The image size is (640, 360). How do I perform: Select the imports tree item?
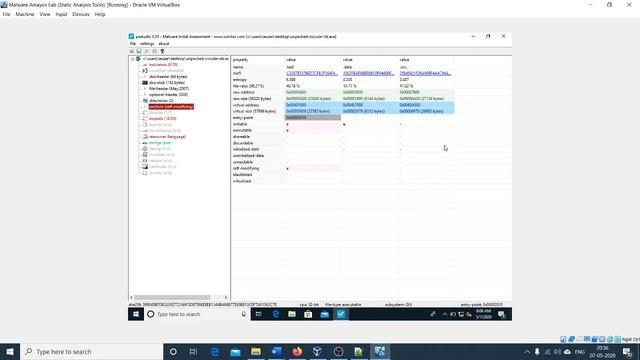(x=162, y=119)
